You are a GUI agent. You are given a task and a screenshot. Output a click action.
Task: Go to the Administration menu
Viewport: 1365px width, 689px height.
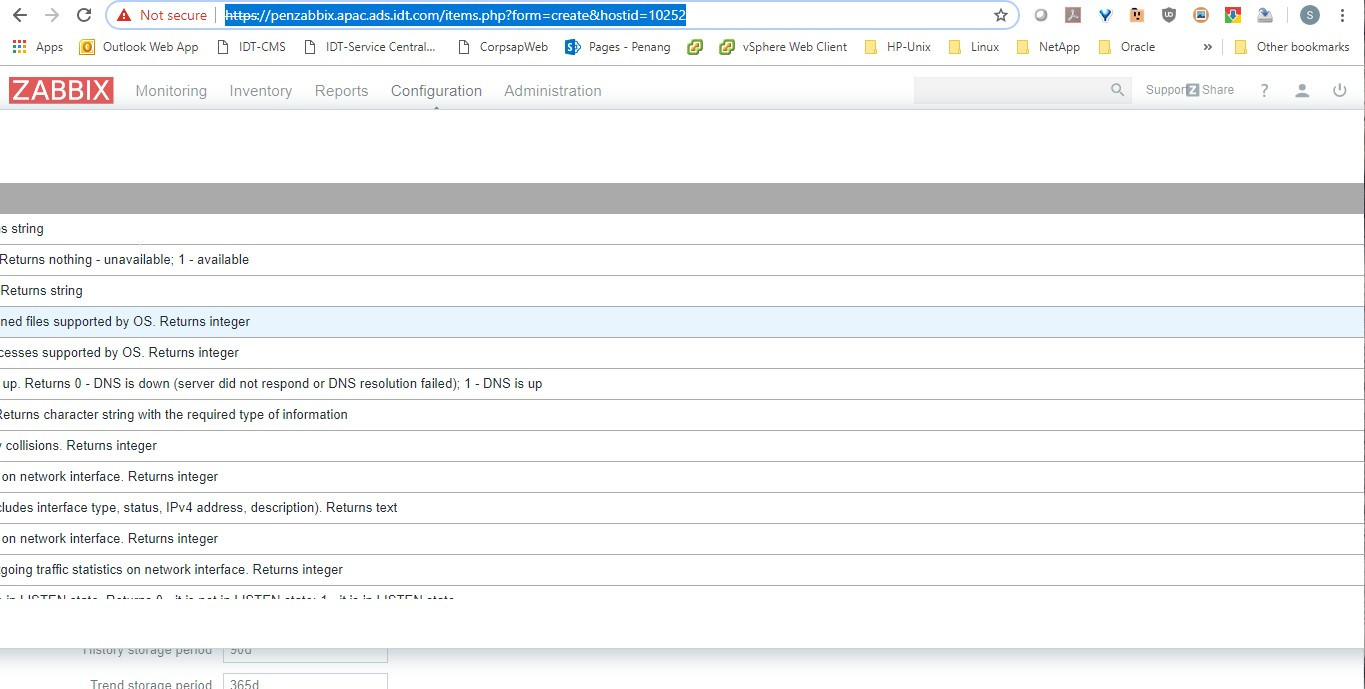(552, 90)
